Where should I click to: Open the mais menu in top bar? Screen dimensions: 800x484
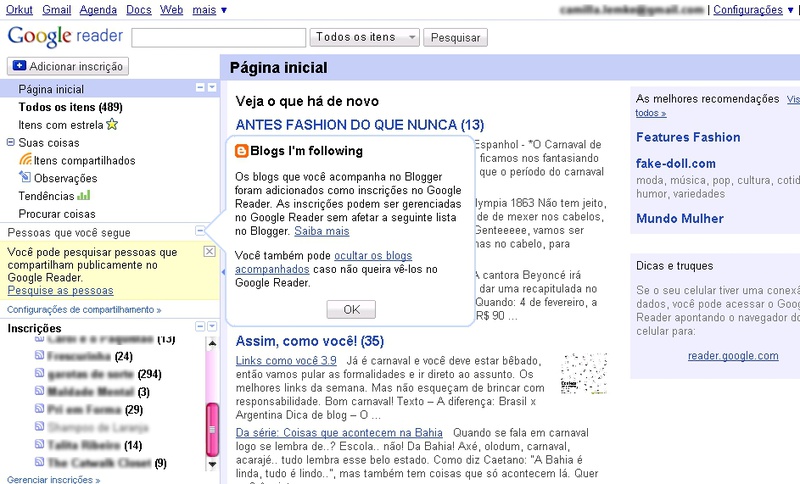click(x=210, y=10)
